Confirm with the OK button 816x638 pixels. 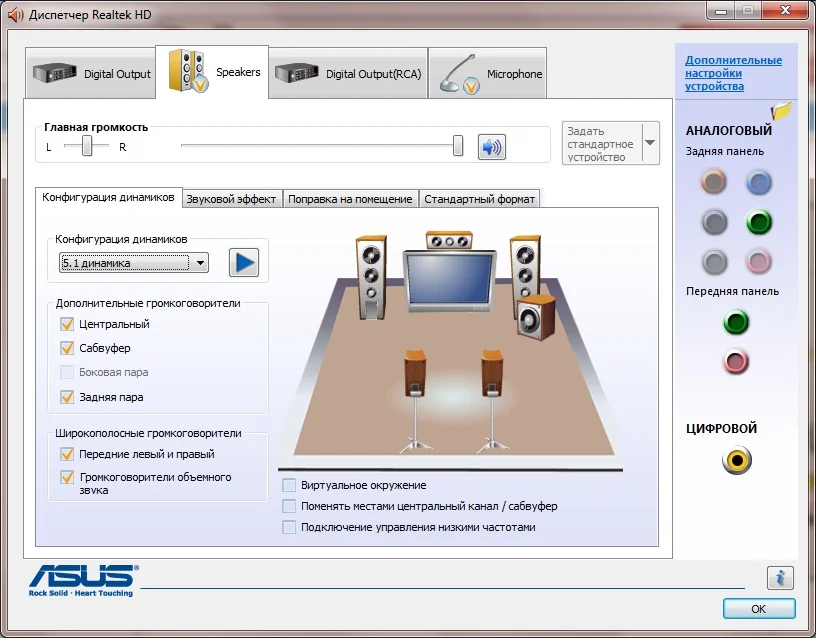coord(759,608)
